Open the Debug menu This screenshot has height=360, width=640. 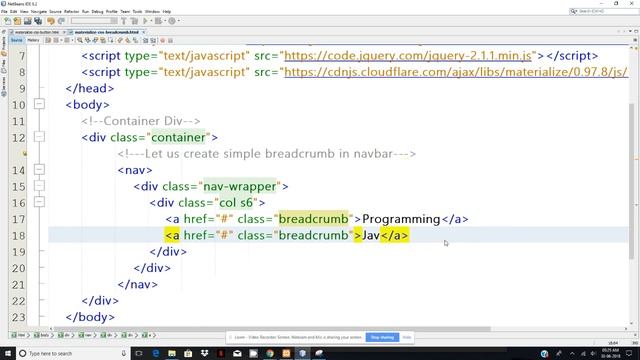pyautogui.click(x=97, y=11)
